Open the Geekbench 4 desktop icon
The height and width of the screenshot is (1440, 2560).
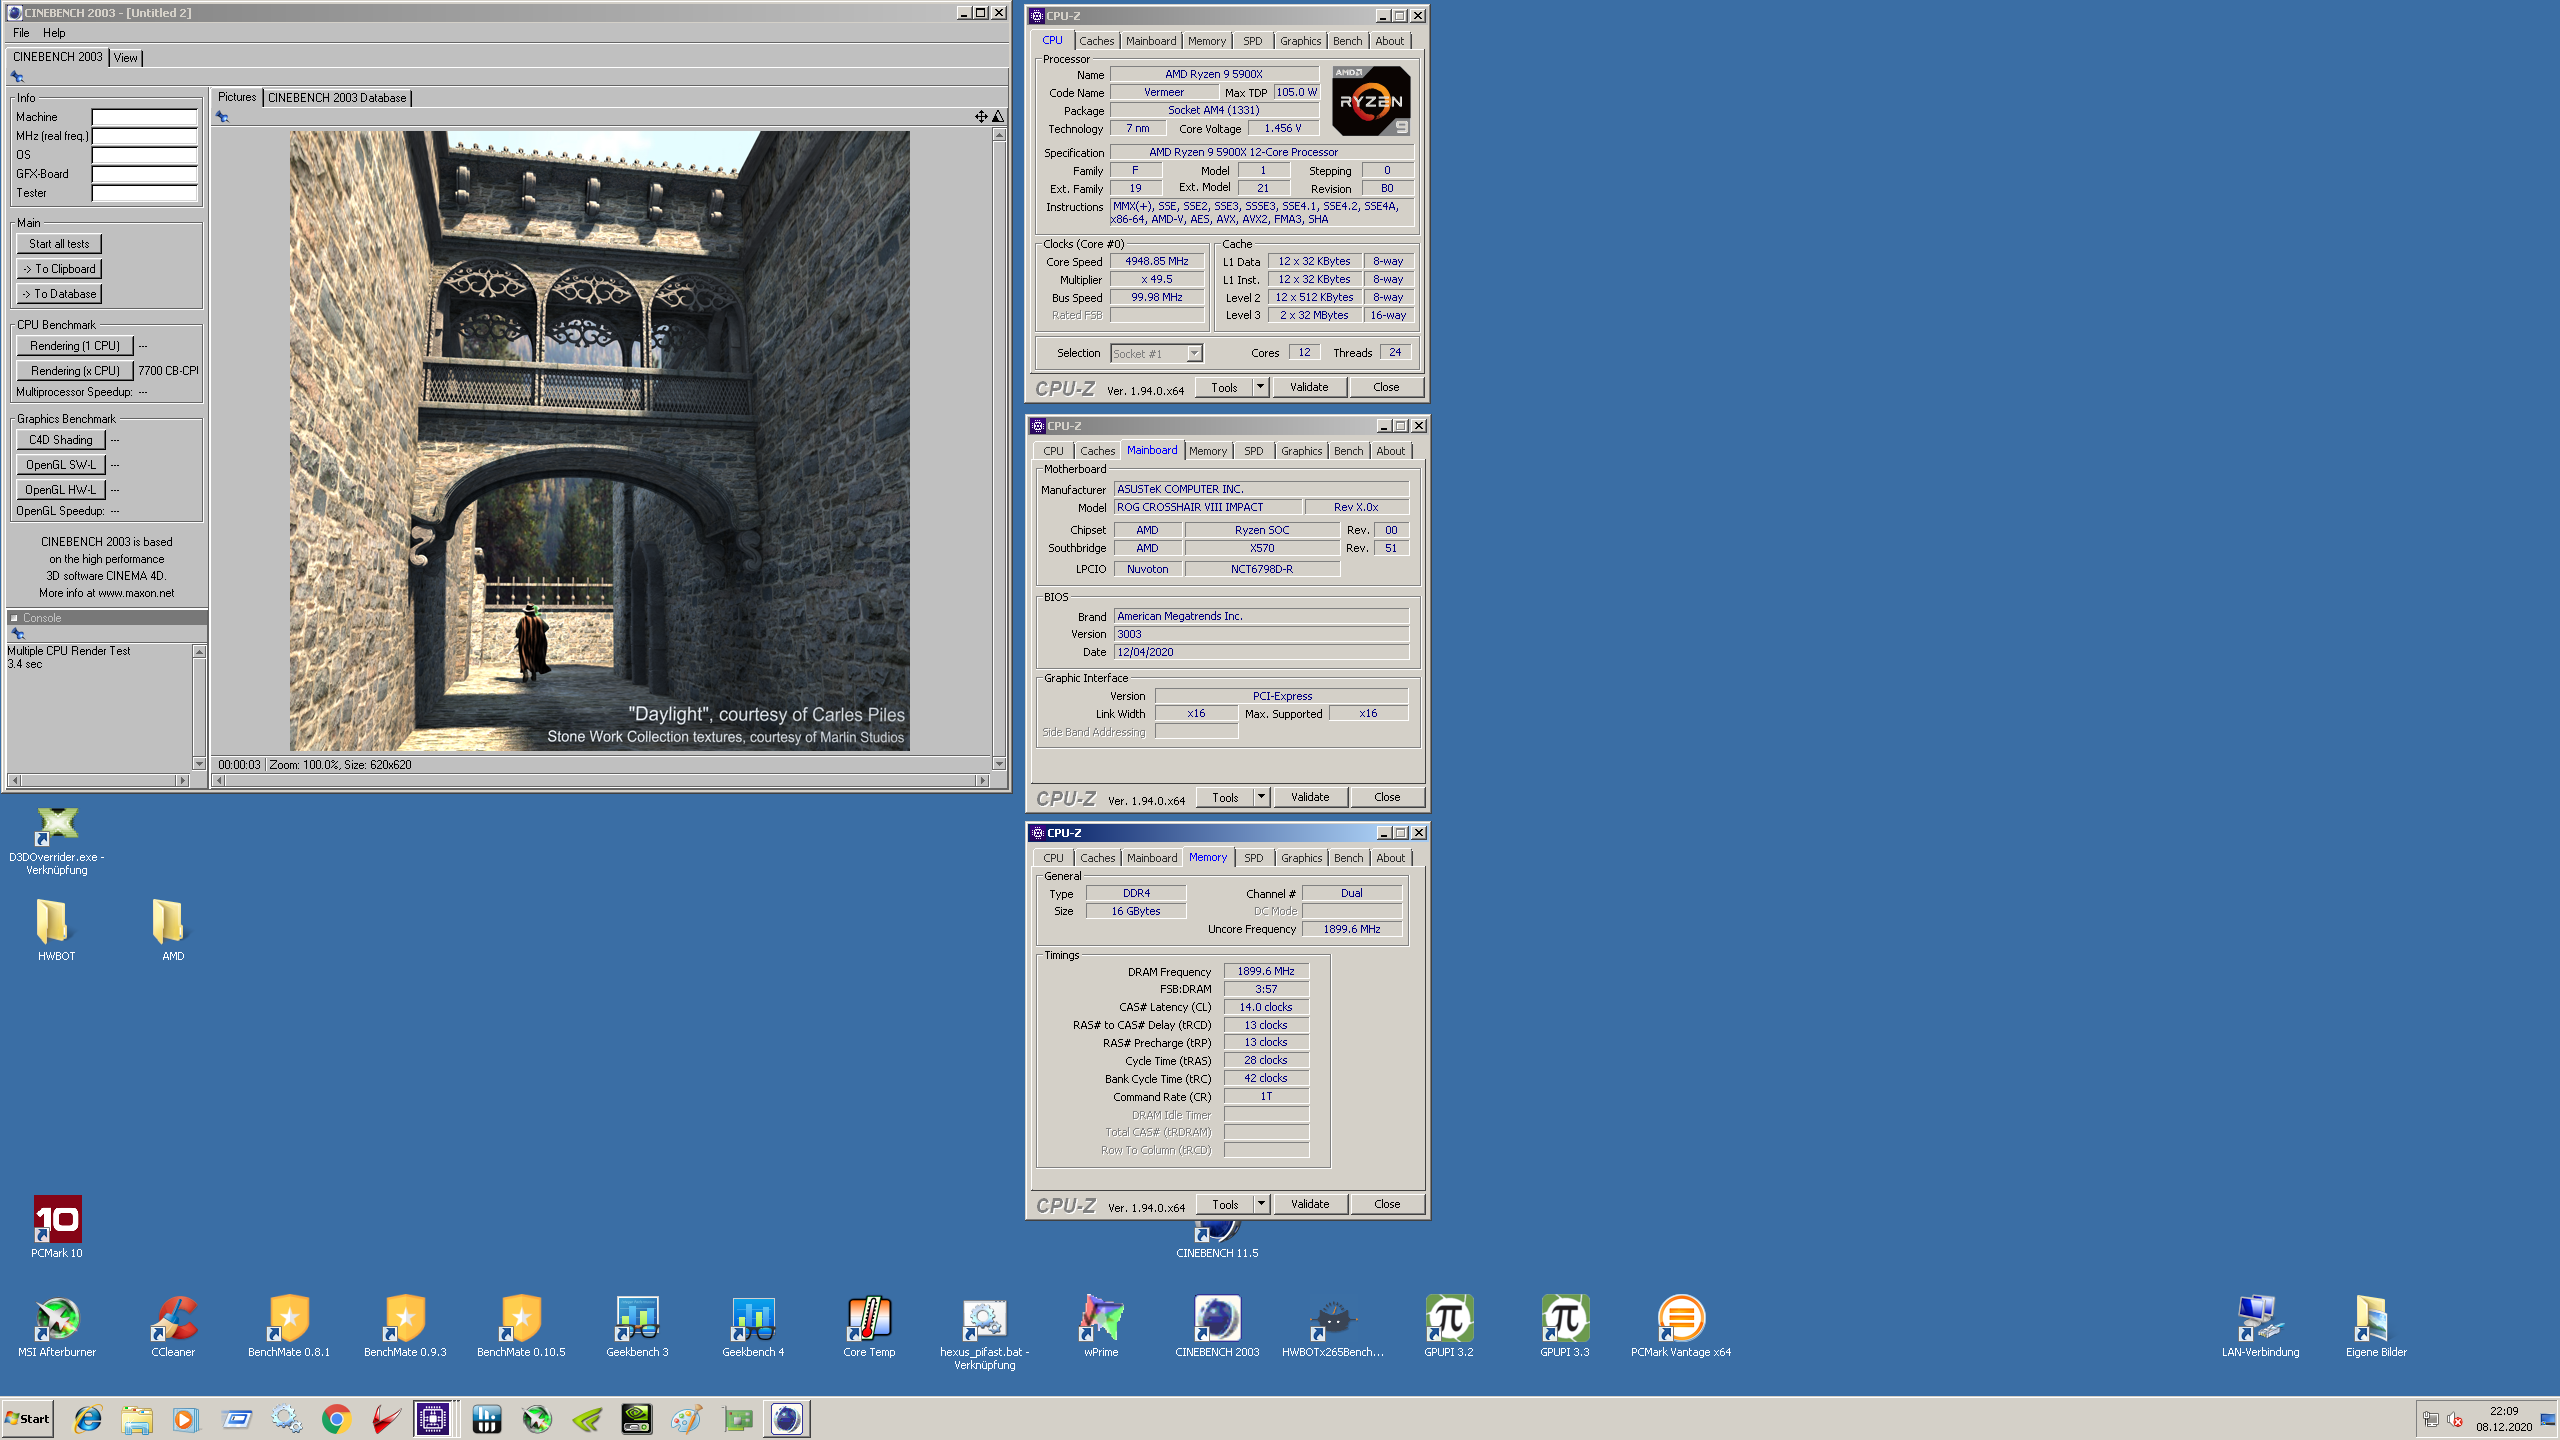(753, 1326)
